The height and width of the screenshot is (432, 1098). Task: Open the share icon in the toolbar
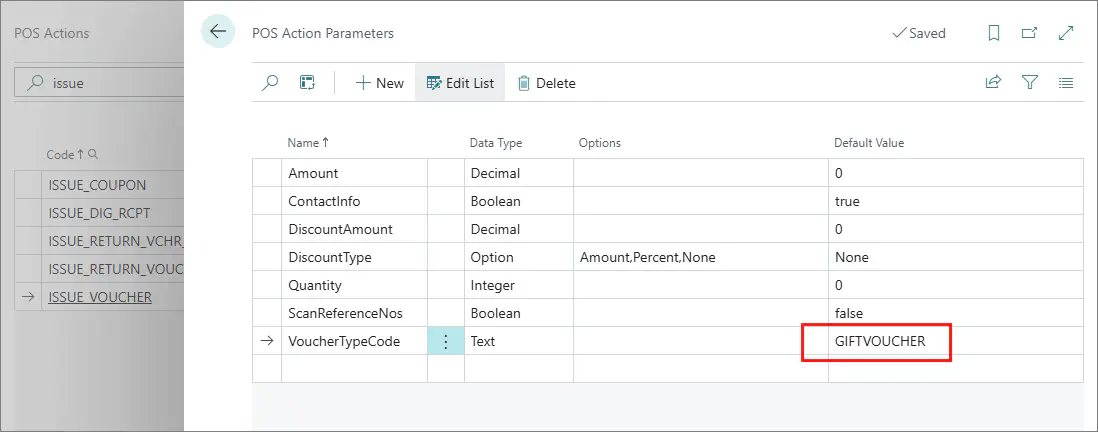pos(993,83)
